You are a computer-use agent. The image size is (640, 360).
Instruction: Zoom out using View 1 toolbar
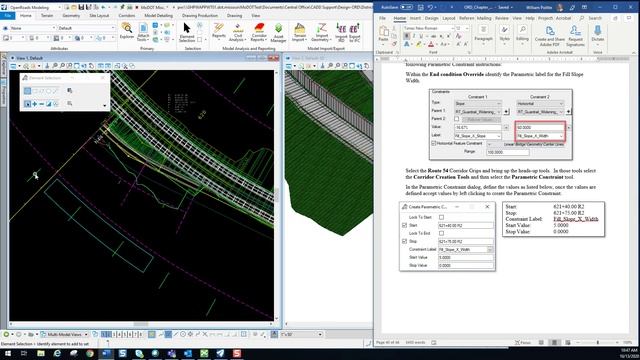click(62, 66)
